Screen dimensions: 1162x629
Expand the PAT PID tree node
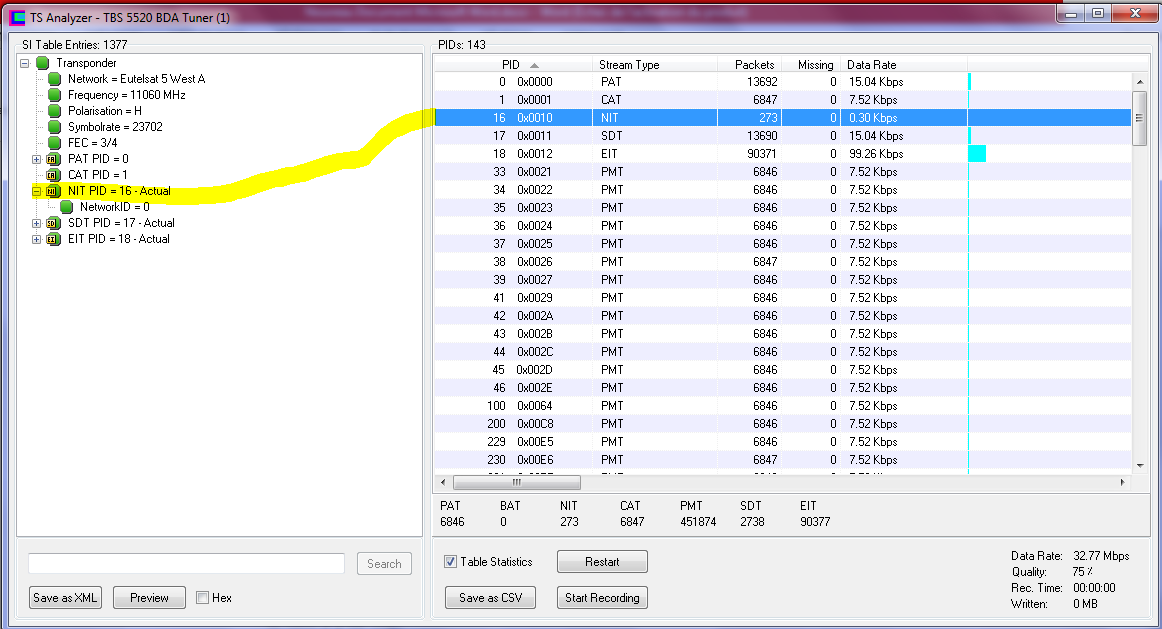37,159
